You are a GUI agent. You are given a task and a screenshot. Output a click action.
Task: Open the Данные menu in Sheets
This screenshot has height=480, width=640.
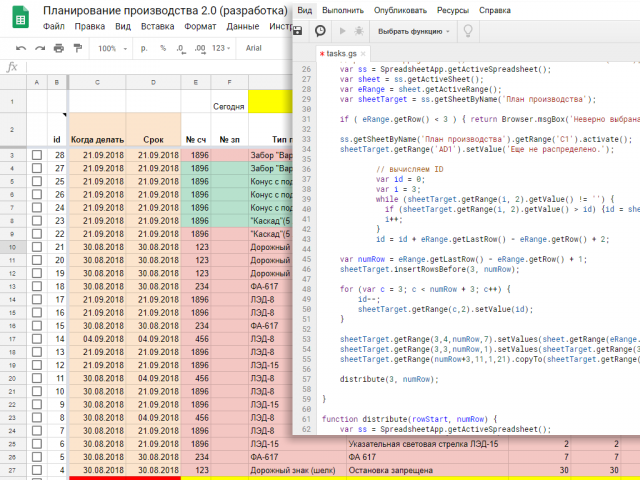click(x=243, y=27)
